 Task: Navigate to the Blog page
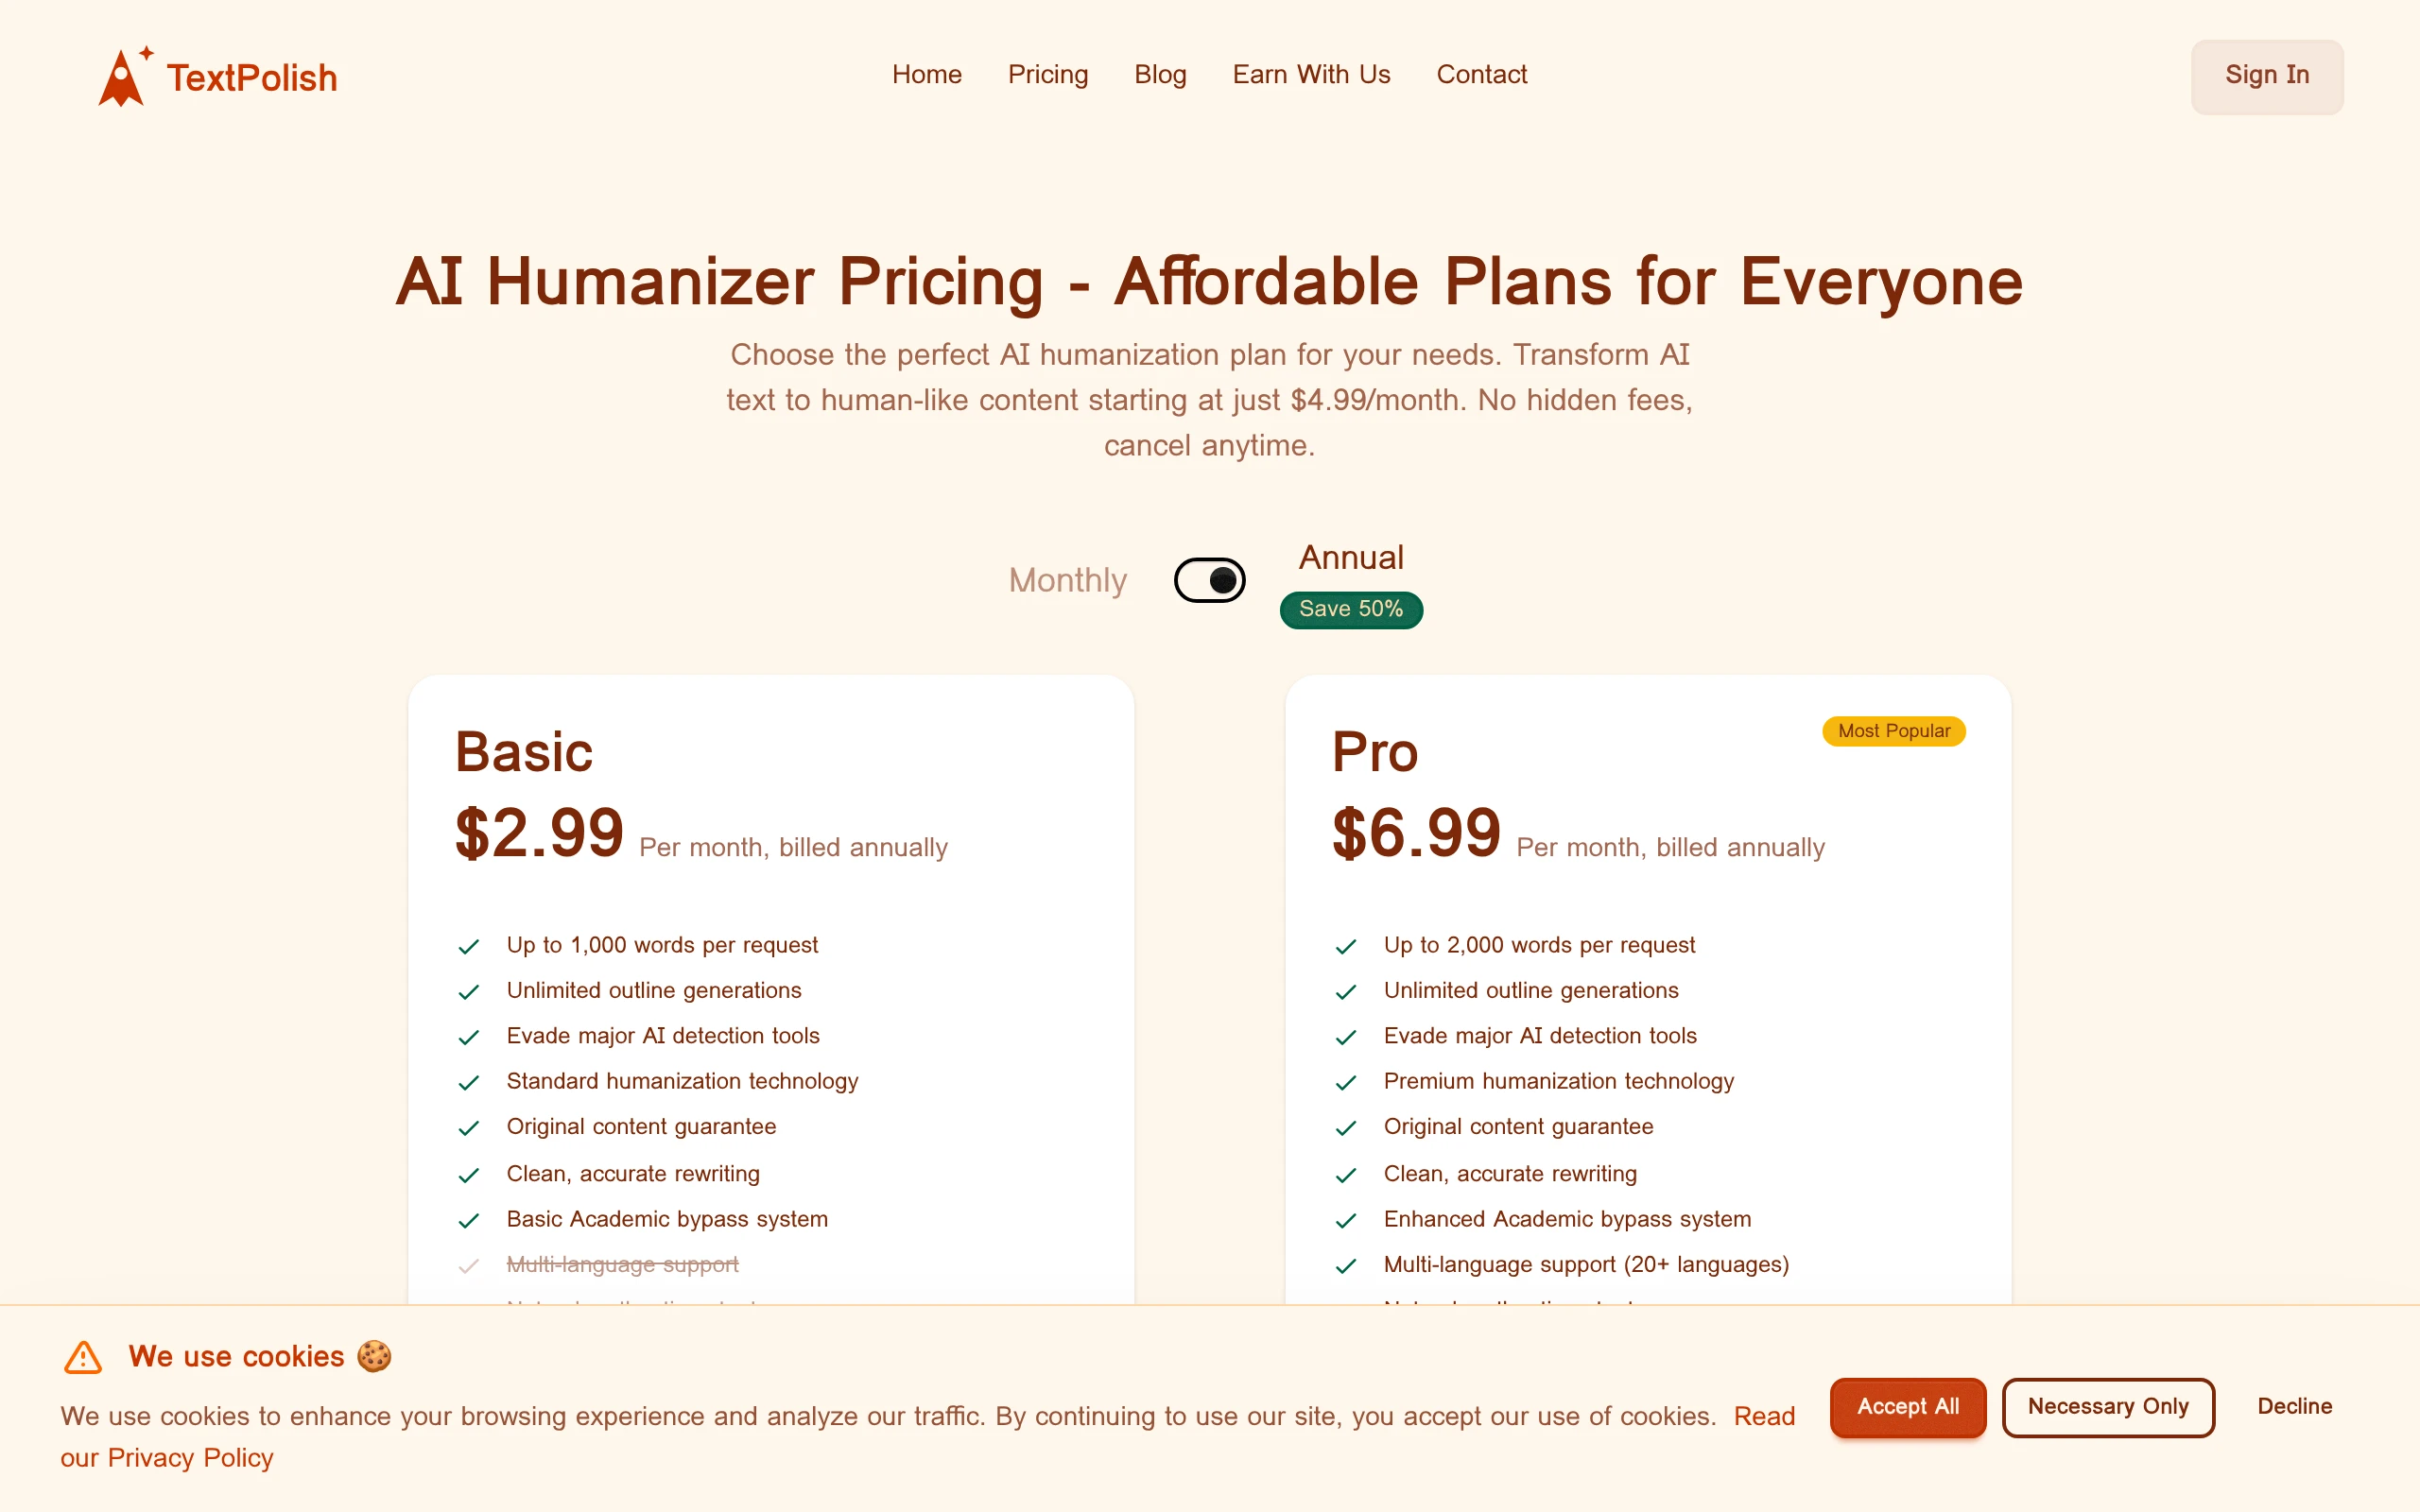coord(1160,74)
